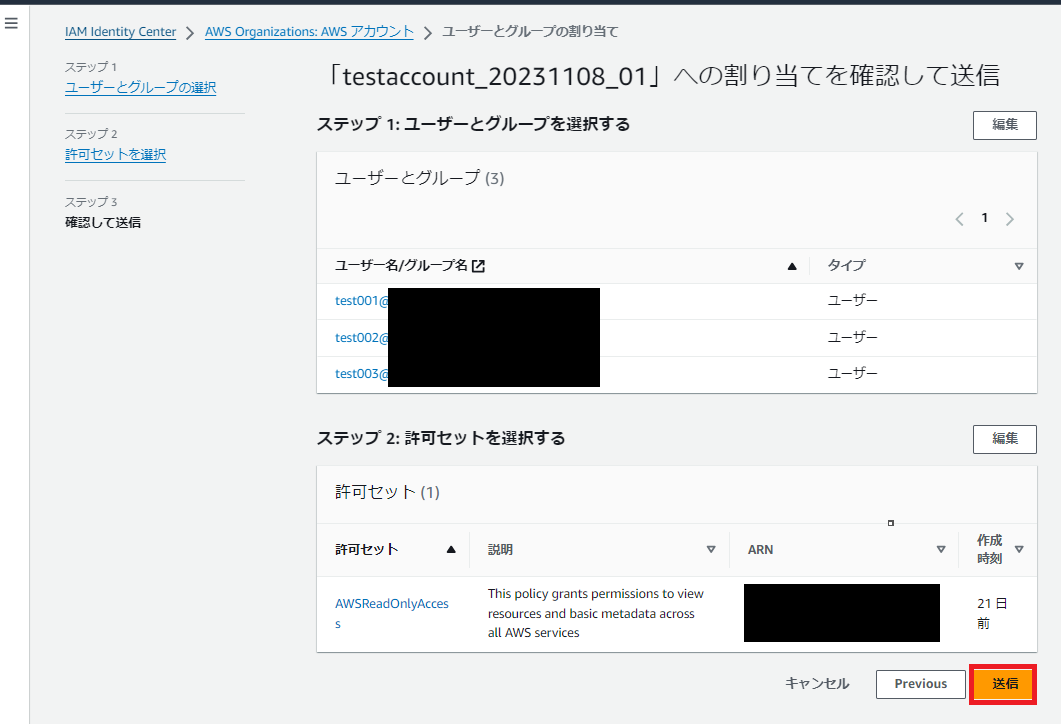This screenshot has height=724, width=1061.
Task: Sort by 説明 column arrow
Action: pyautogui.click(x=711, y=549)
